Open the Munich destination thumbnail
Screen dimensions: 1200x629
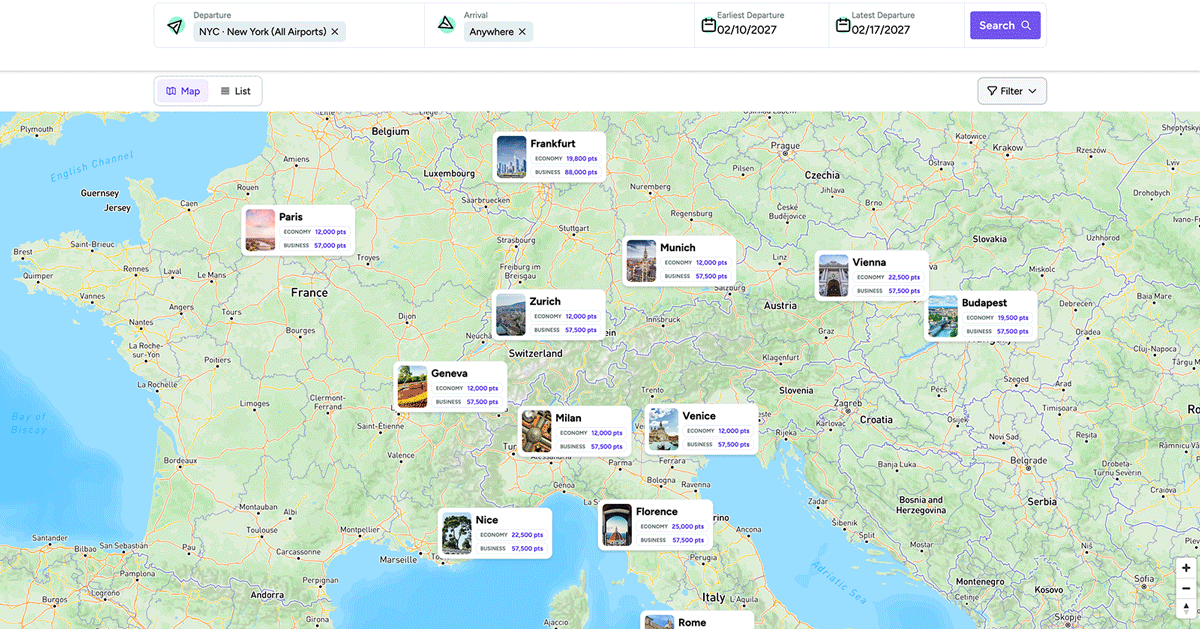[x=642, y=261]
